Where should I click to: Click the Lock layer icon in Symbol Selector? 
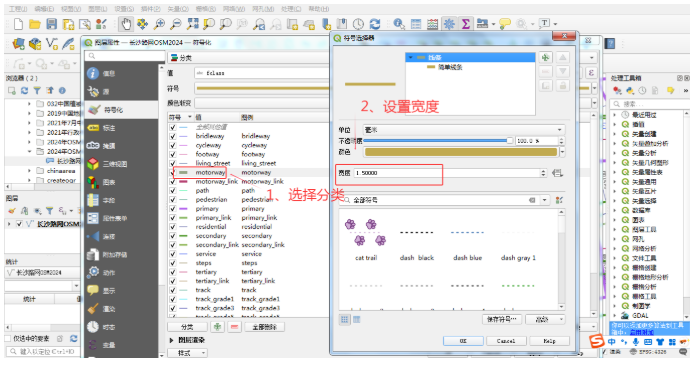(x=562, y=86)
